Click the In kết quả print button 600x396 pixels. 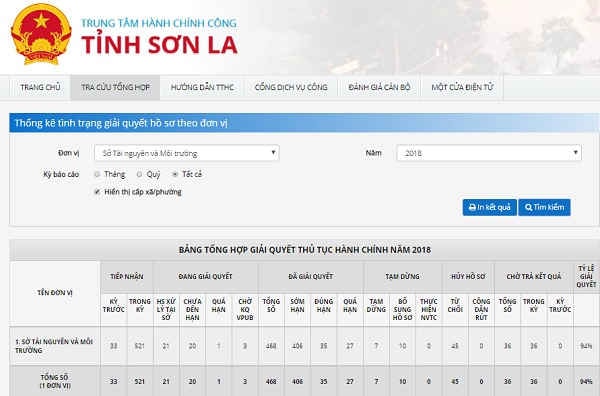tap(489, 207)
